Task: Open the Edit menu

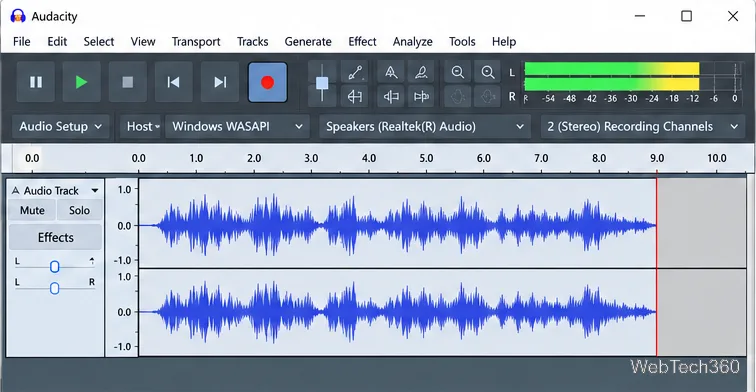Action: click(57, 42)
